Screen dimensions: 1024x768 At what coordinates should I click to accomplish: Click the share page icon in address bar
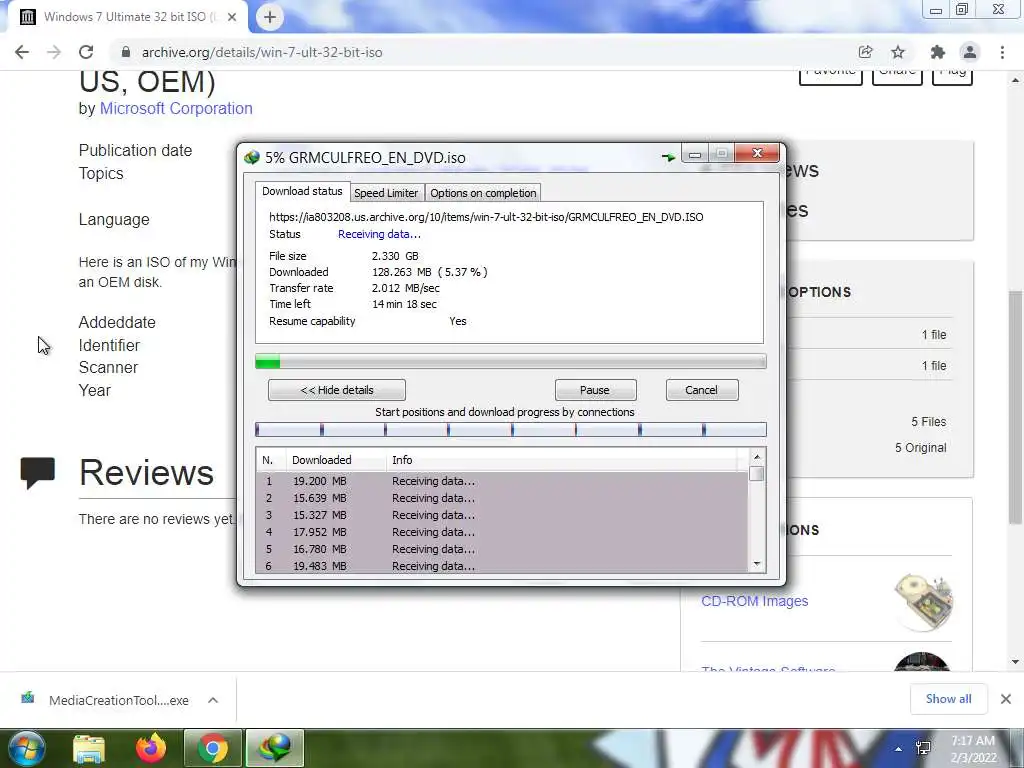tap(865, 52)
